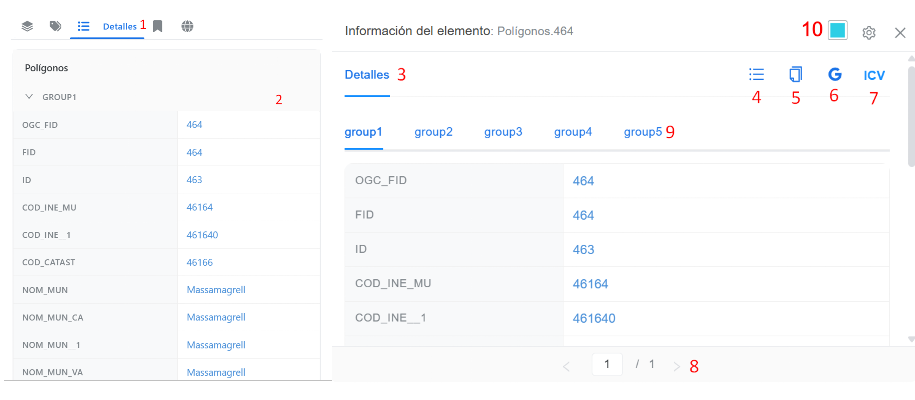Click the cyan highlight color swatch
This screenshot has height=400, width=915.
pos(838,30)
